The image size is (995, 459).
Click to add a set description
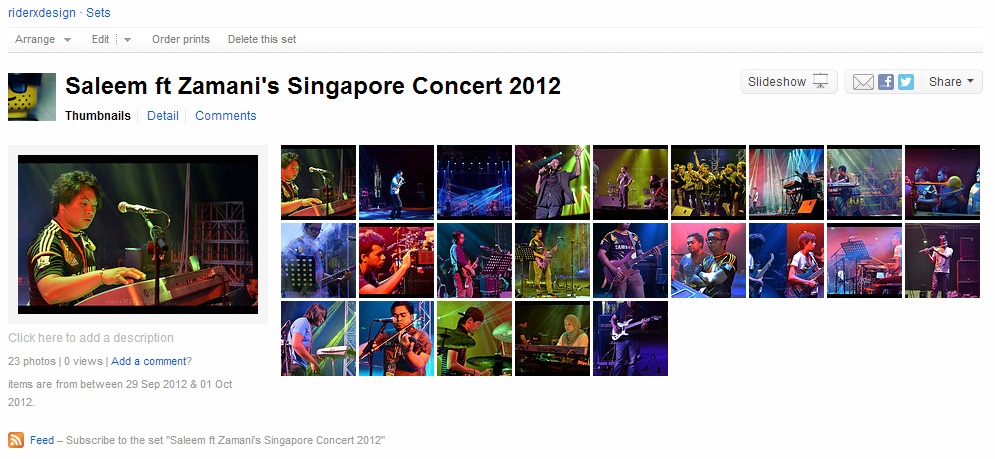pos(91,338)
